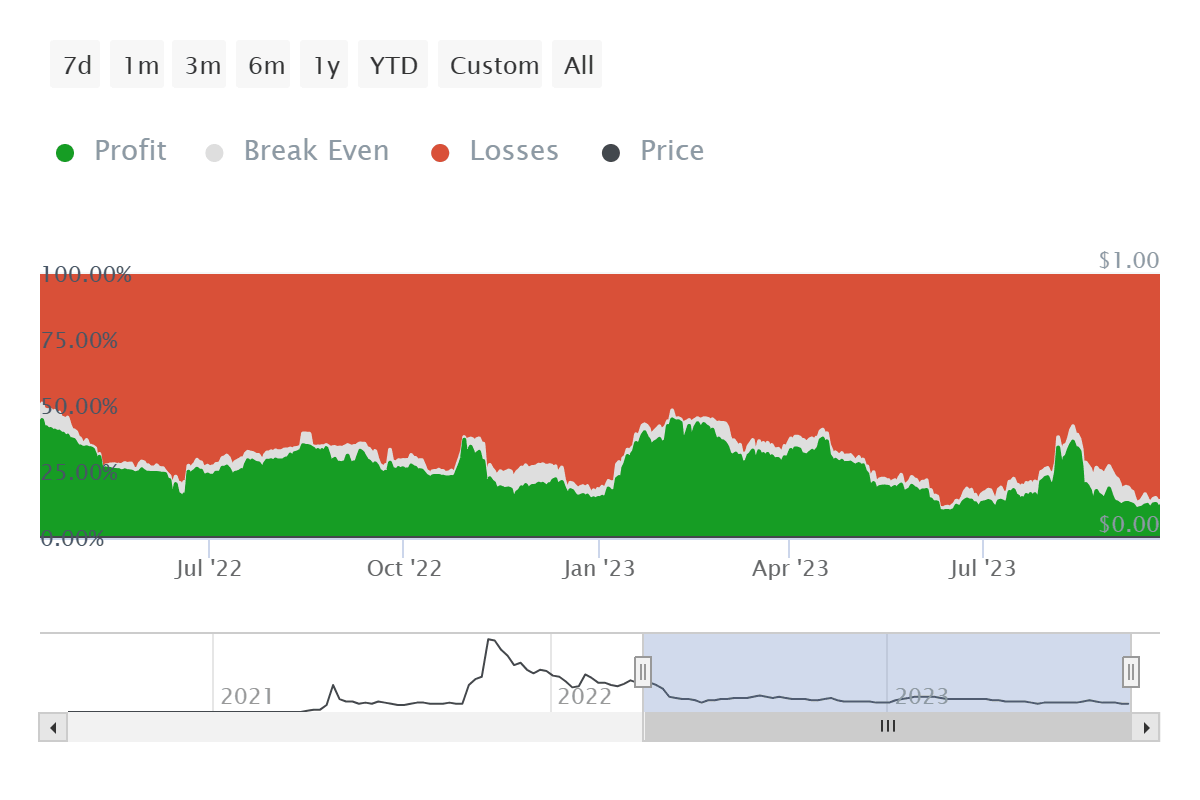Click the red Losses legend dot
Image resolution: width=1200 pixels, height=800 pixels.
[x=440, y=150]
